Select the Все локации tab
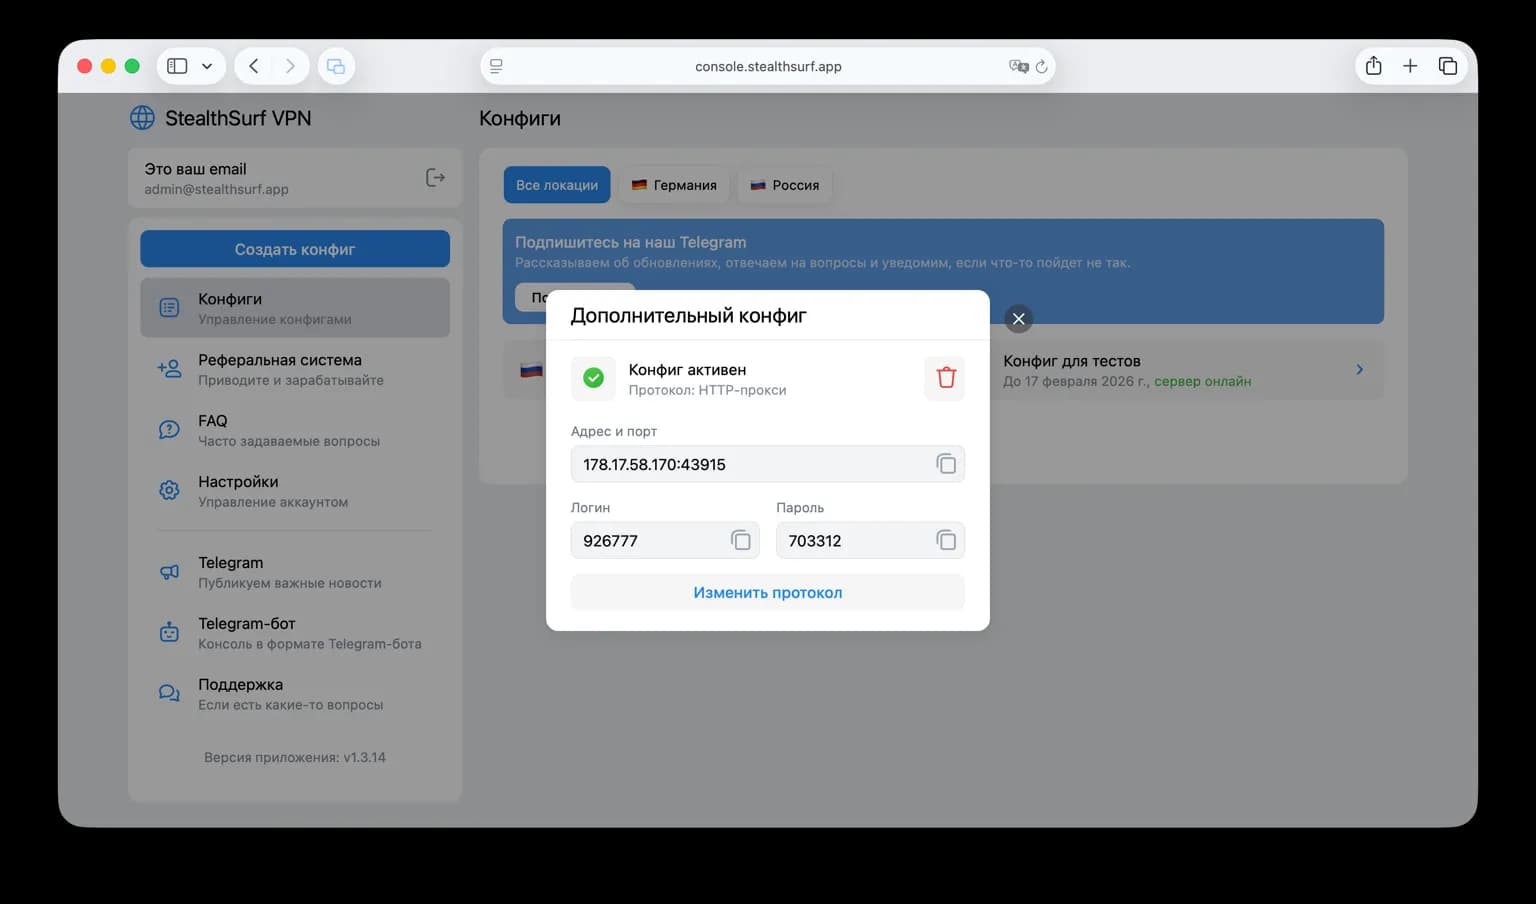 (x=557, y=185)
